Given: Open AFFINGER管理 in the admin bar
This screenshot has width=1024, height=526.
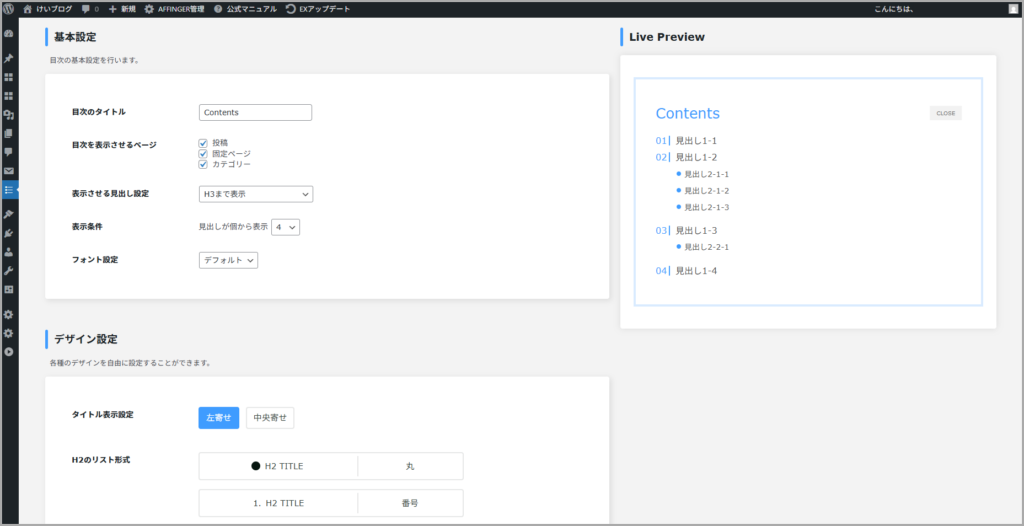Looking at the screenshot, I should tap(174, 8).
